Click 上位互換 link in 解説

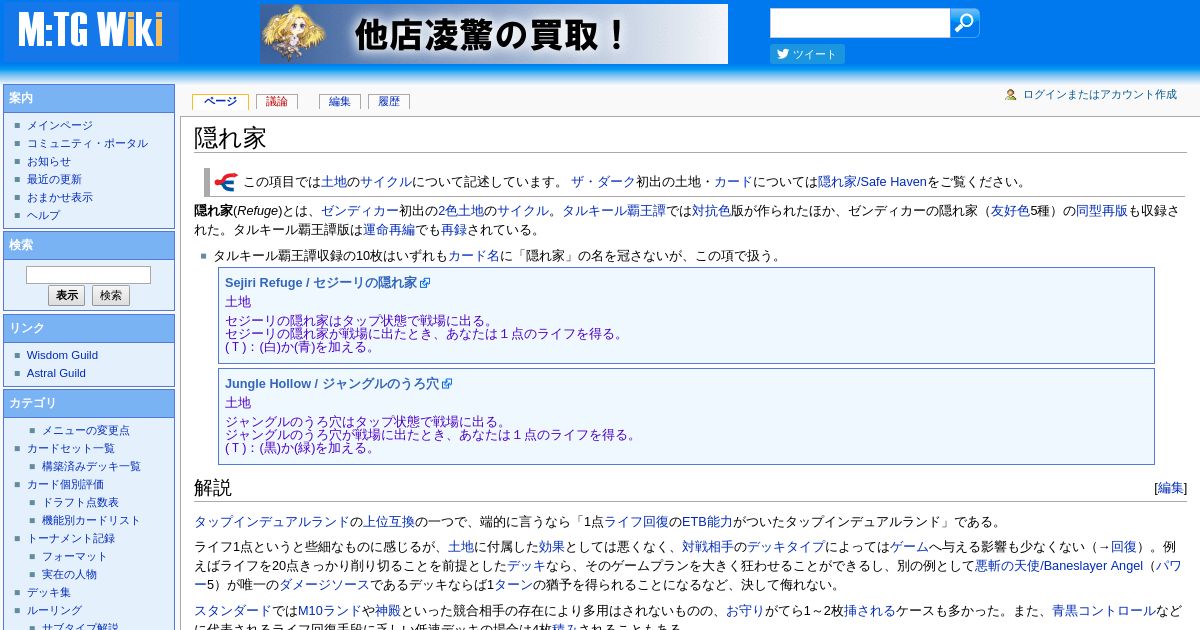pos(389,522)
